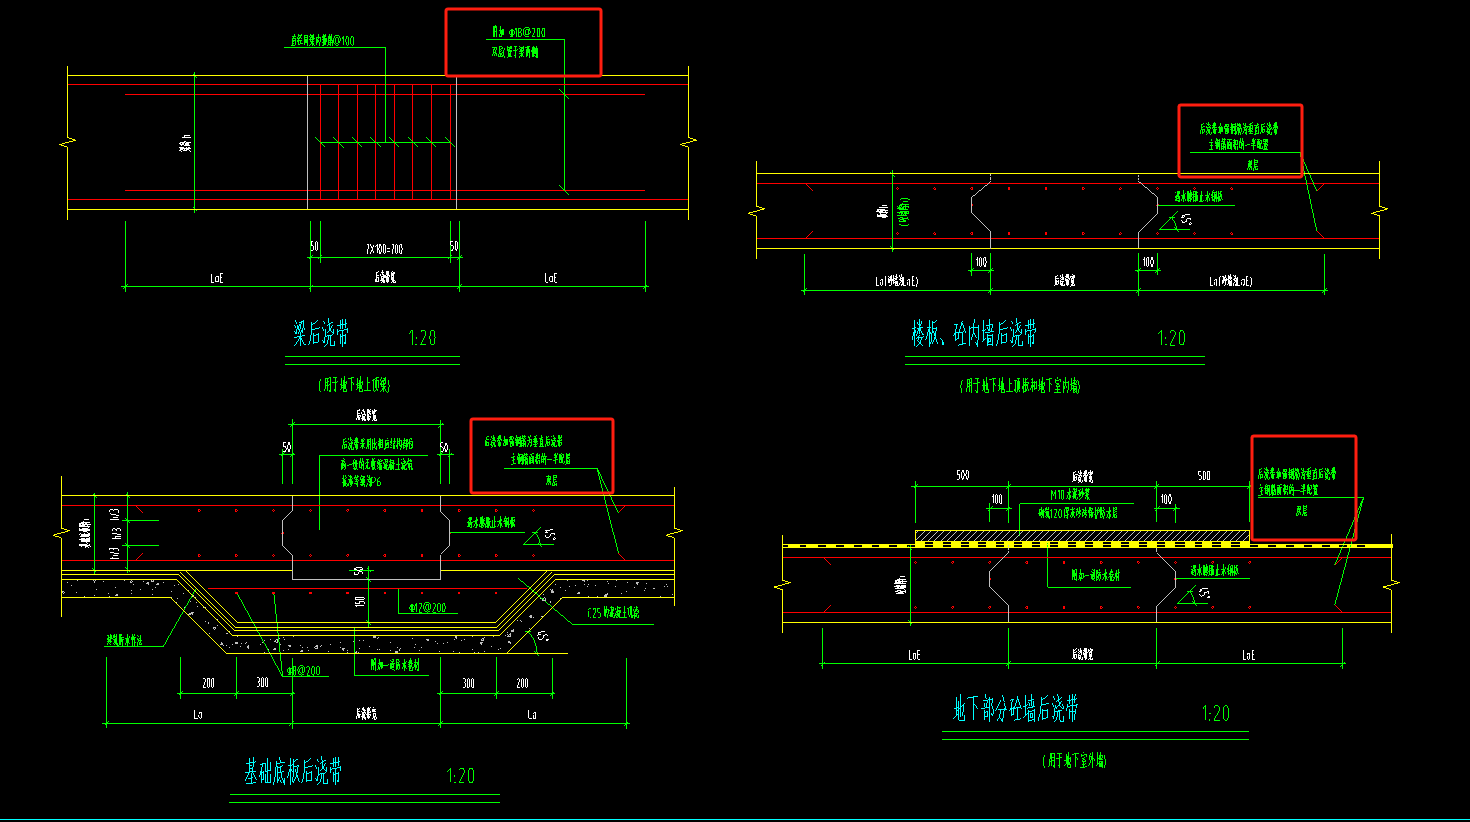Click the 1:20 scale beside 楼板、砼内墙后浇带
The image size is (1470, 822).
pyautogui.click(x=1171, y=338)
